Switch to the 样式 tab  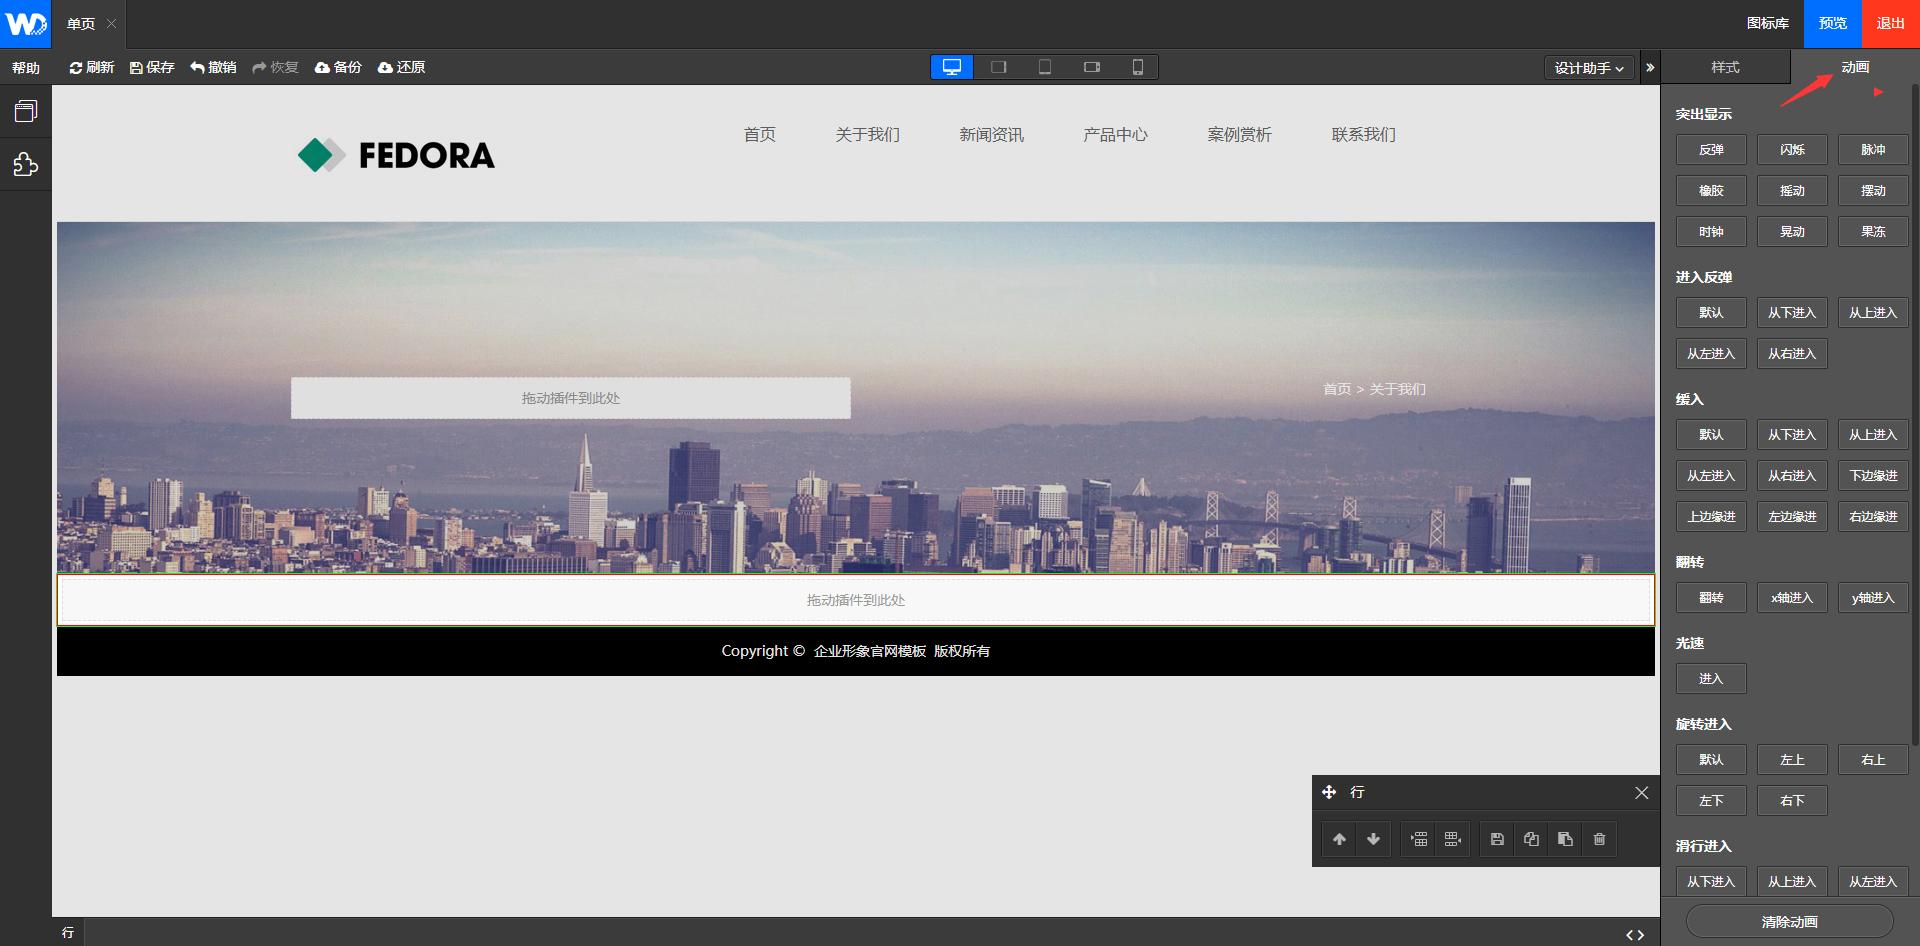(x=1725, y=67)
